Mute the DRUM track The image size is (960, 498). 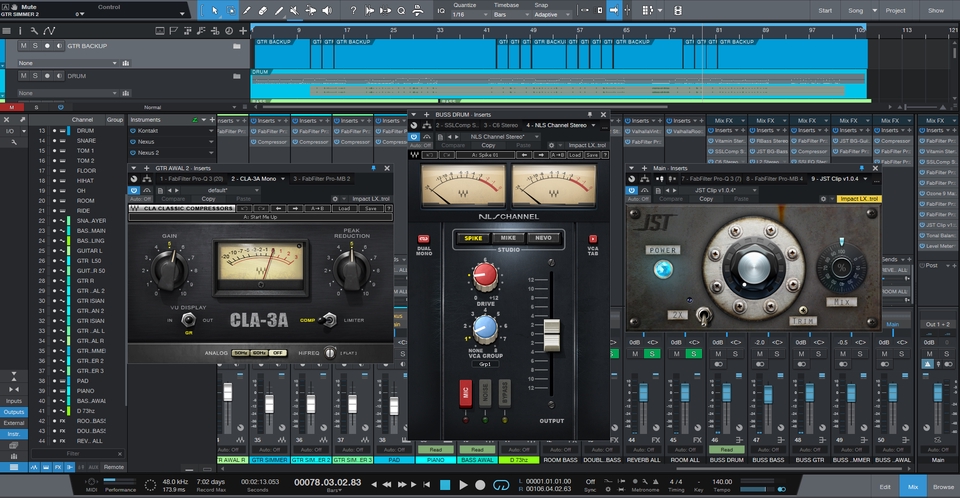click(24, 76)
